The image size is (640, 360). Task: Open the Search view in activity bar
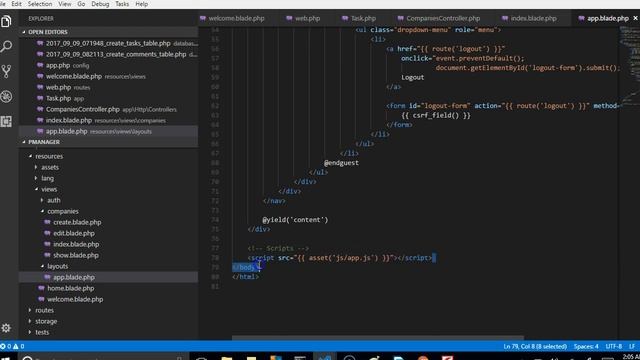pos(6,46)
